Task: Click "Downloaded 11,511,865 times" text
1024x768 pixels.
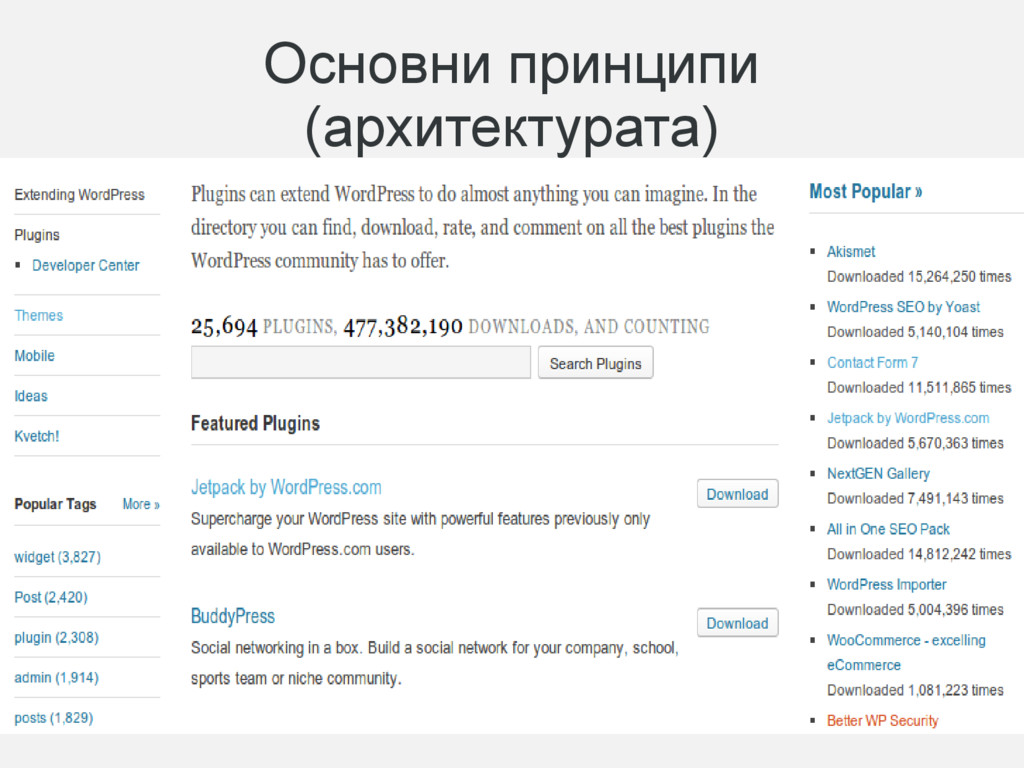Action: coord(919,388)
